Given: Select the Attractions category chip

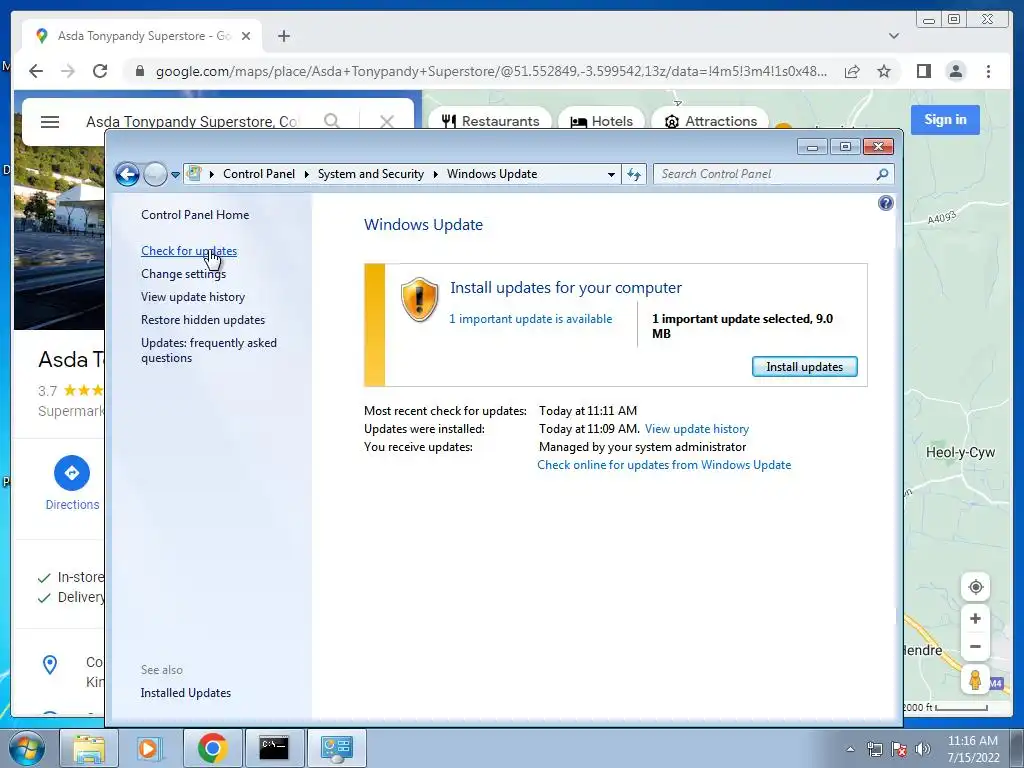Looking at the screenshot, I should point(710,121).
